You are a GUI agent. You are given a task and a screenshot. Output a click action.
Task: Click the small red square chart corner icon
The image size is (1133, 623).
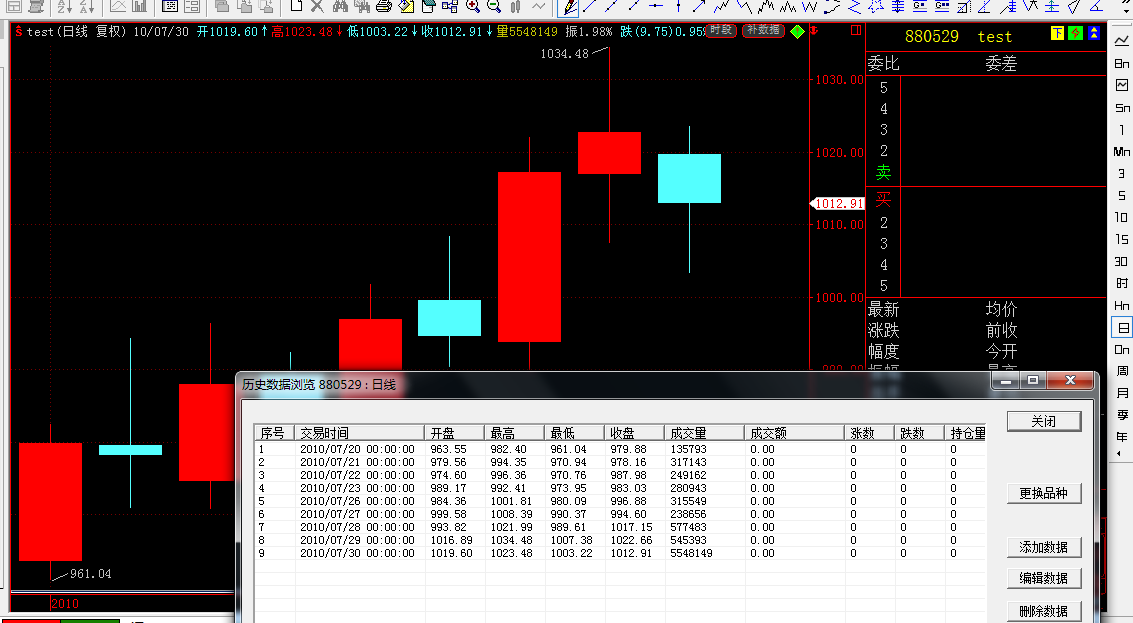tap(856, 30)
